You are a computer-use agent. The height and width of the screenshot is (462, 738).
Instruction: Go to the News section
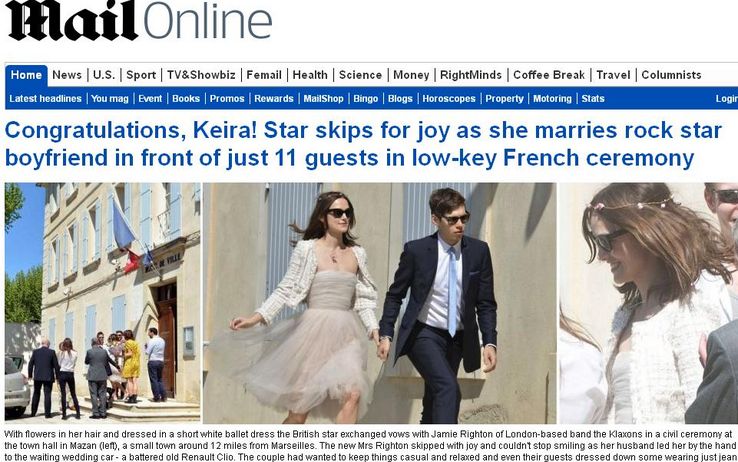point(67,75)
